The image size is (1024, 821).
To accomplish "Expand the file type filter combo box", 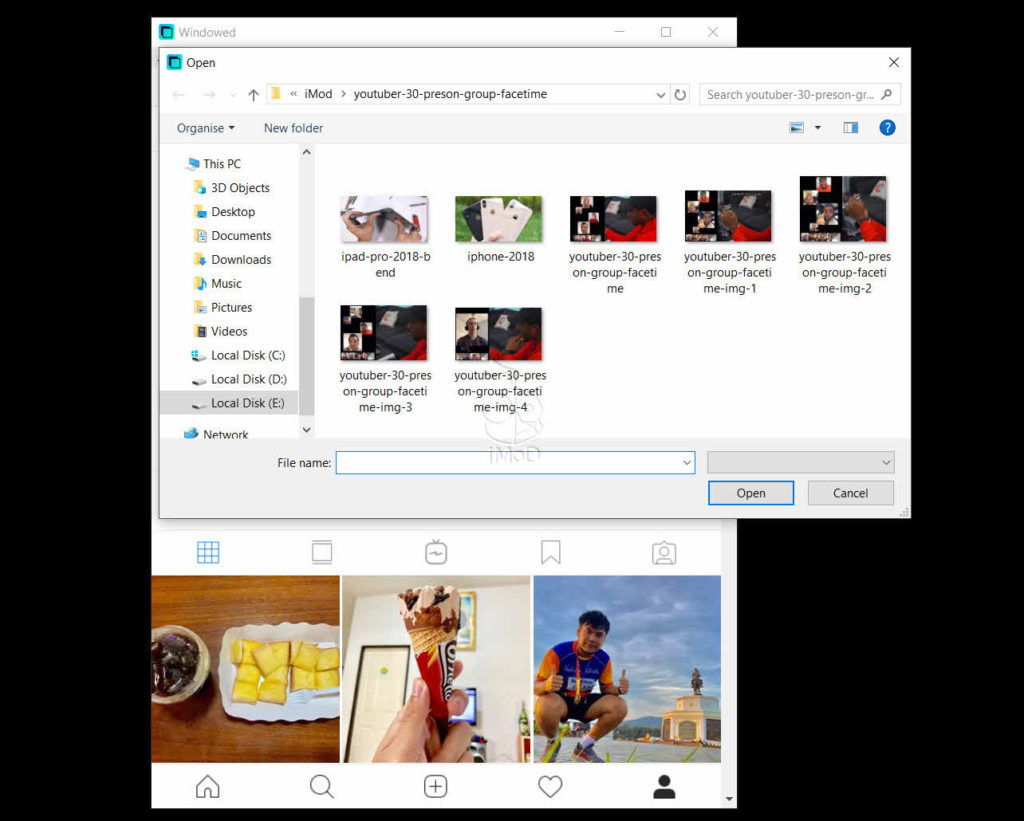I will pyautogui.click(x=800, y=463).
